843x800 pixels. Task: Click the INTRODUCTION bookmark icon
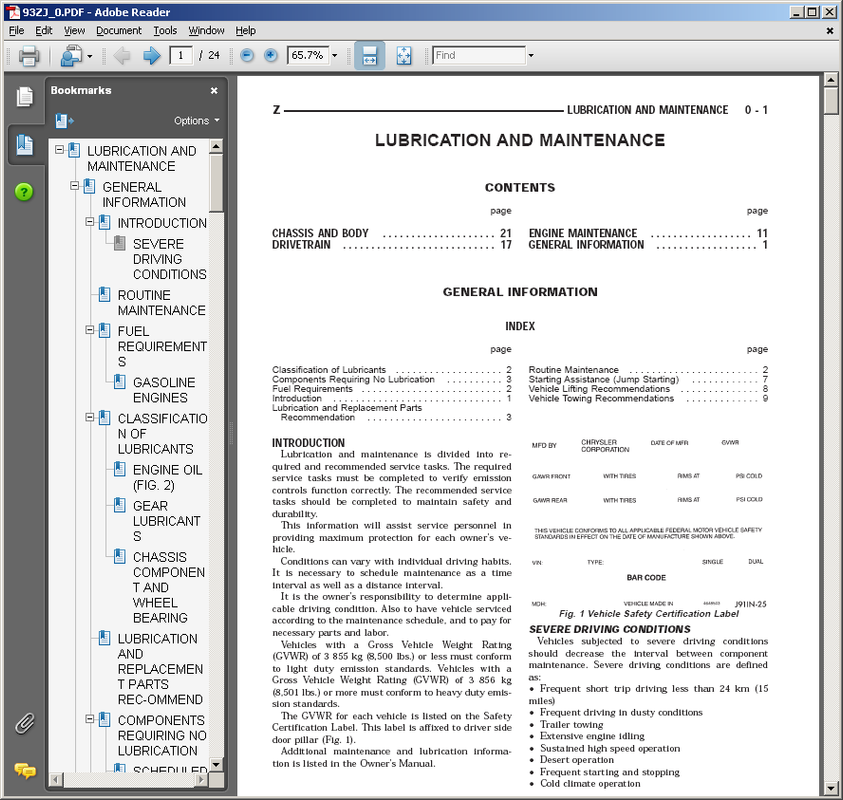tap(105, 223)
